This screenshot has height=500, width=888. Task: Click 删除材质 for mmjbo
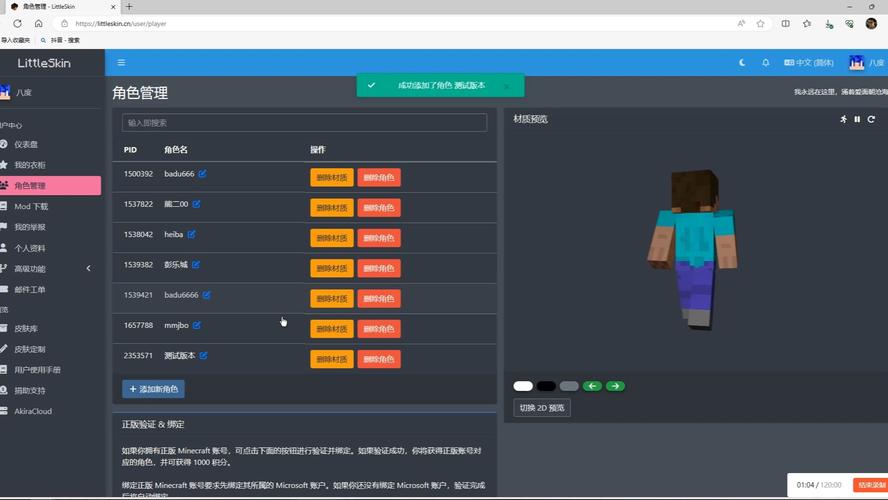tap(332, 328)
